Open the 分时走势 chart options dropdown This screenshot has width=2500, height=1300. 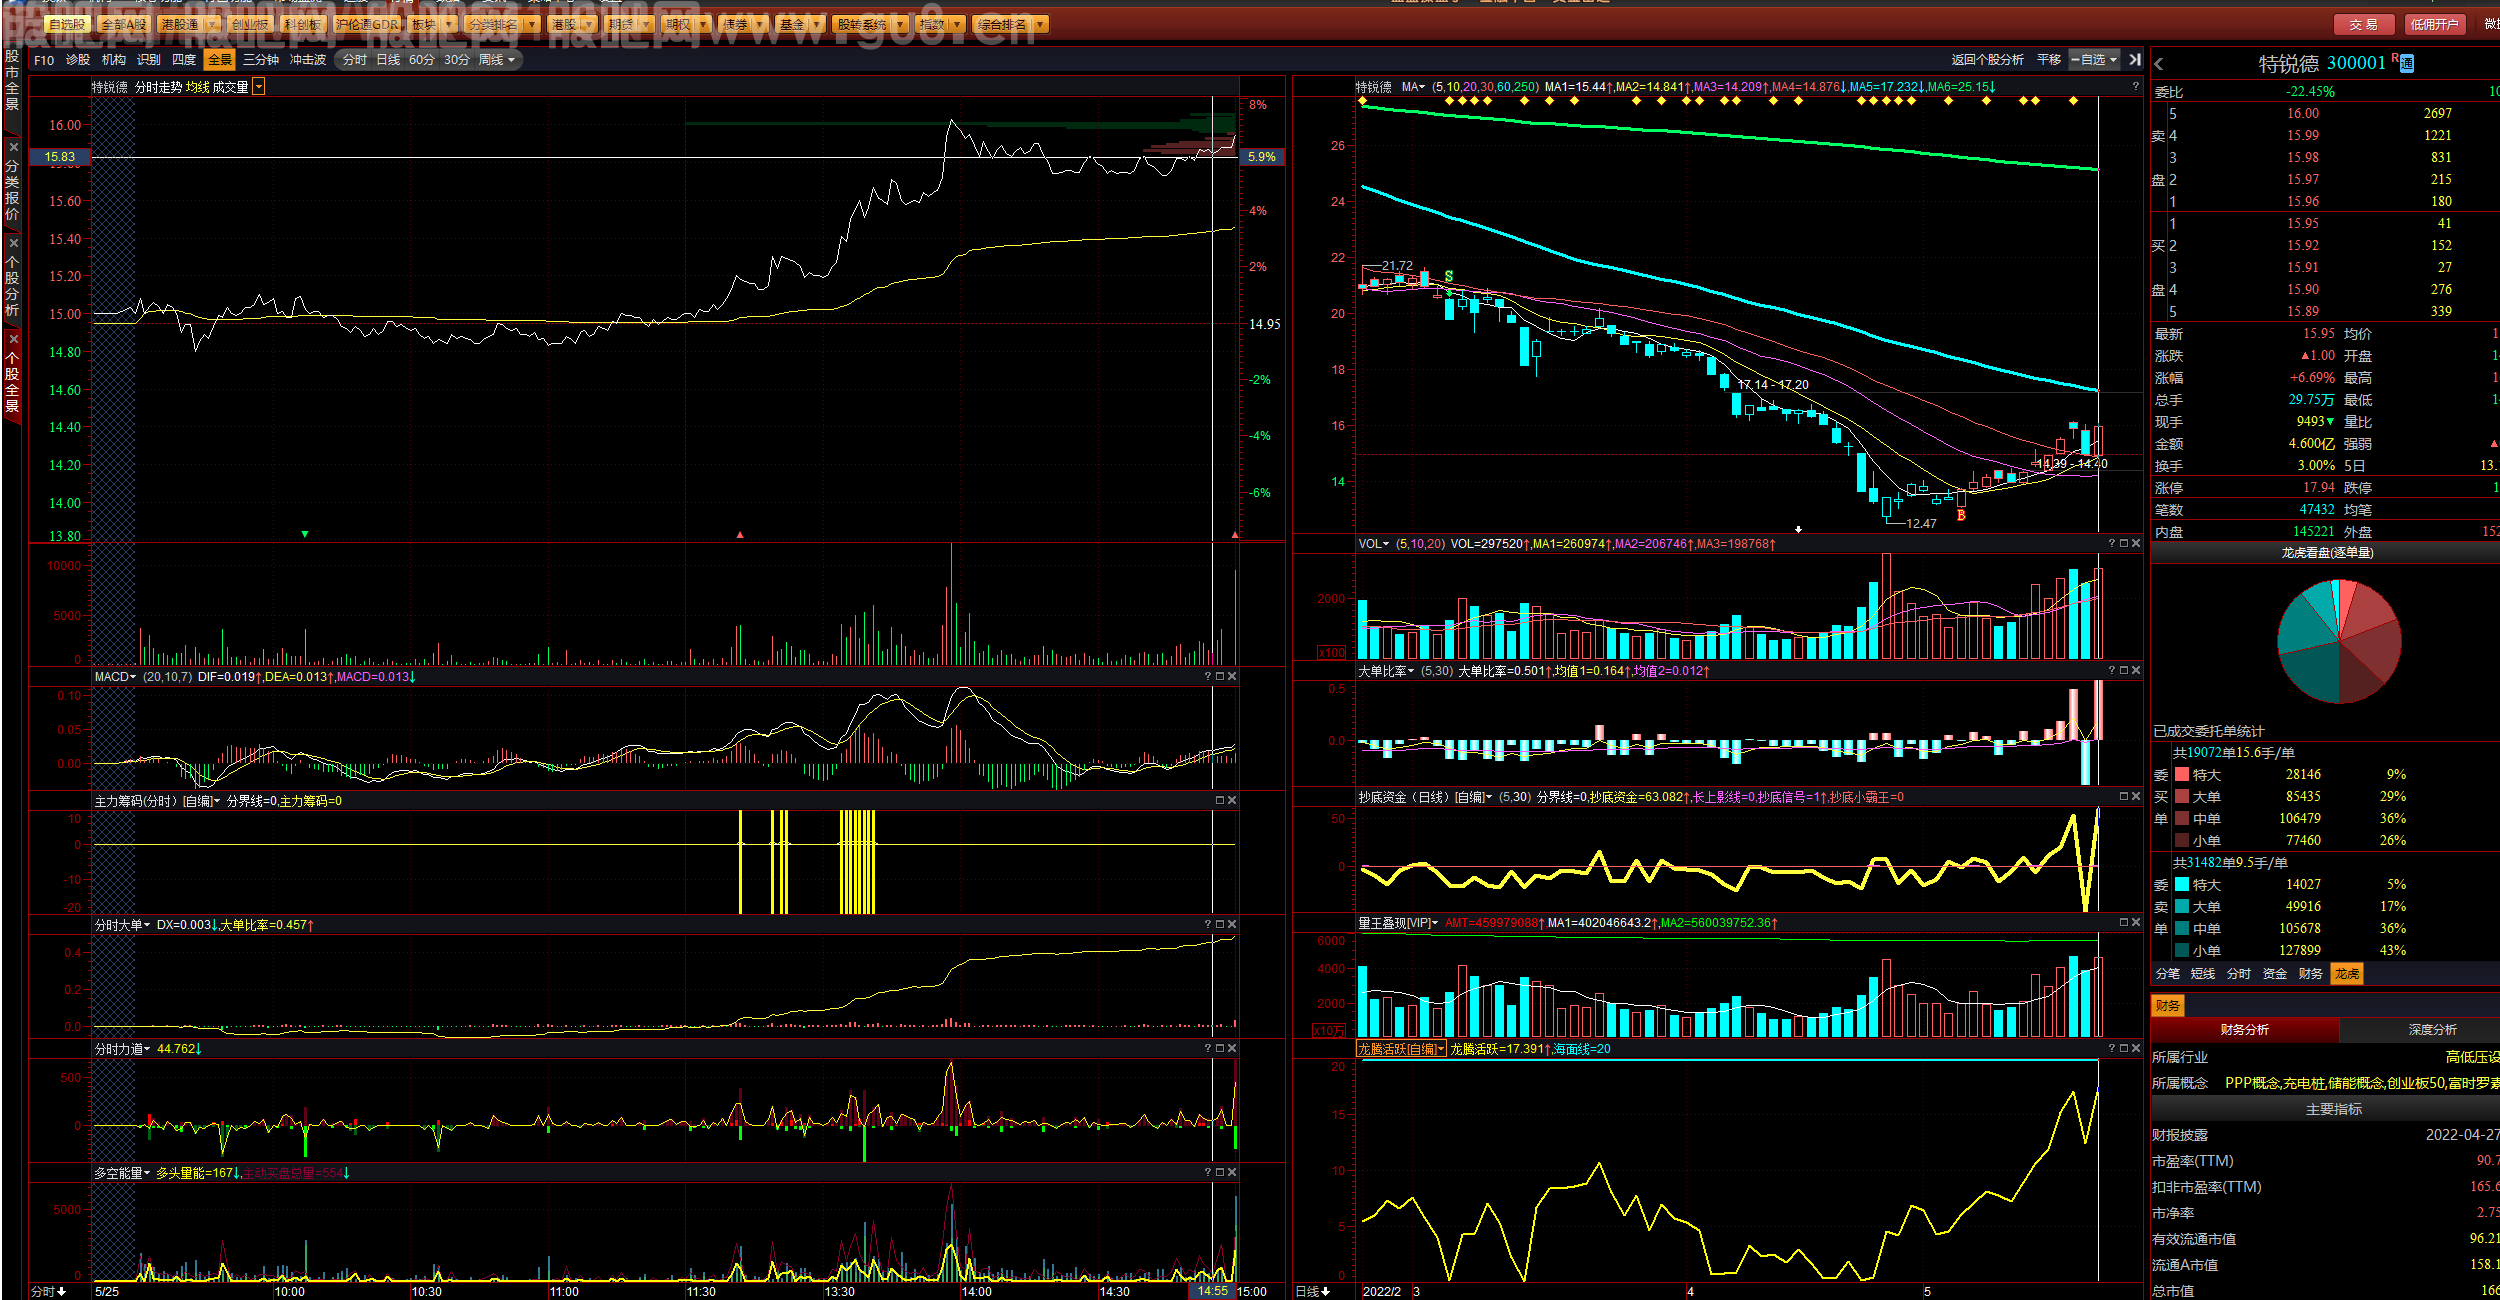tap(259, 87)
